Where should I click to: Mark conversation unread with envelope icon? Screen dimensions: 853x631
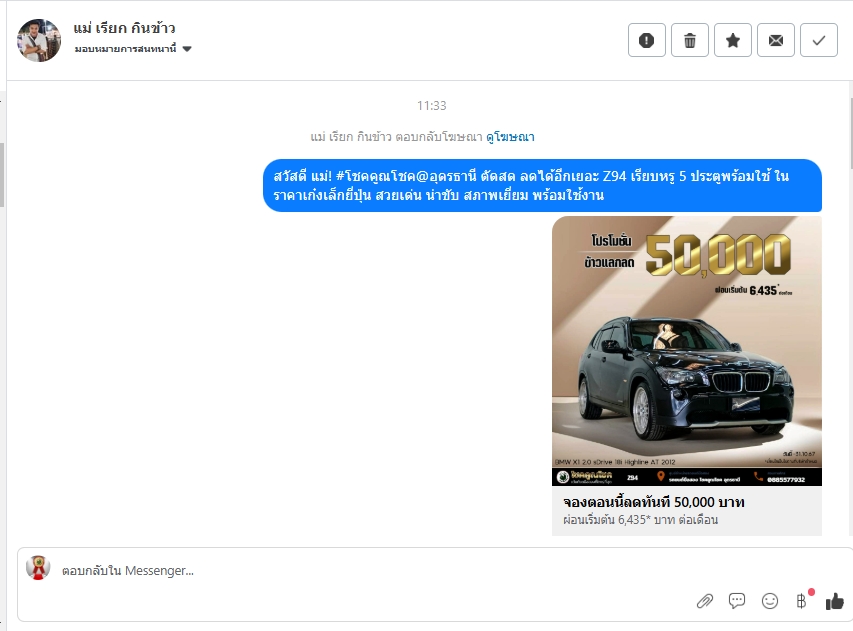[x=776, y=40]
